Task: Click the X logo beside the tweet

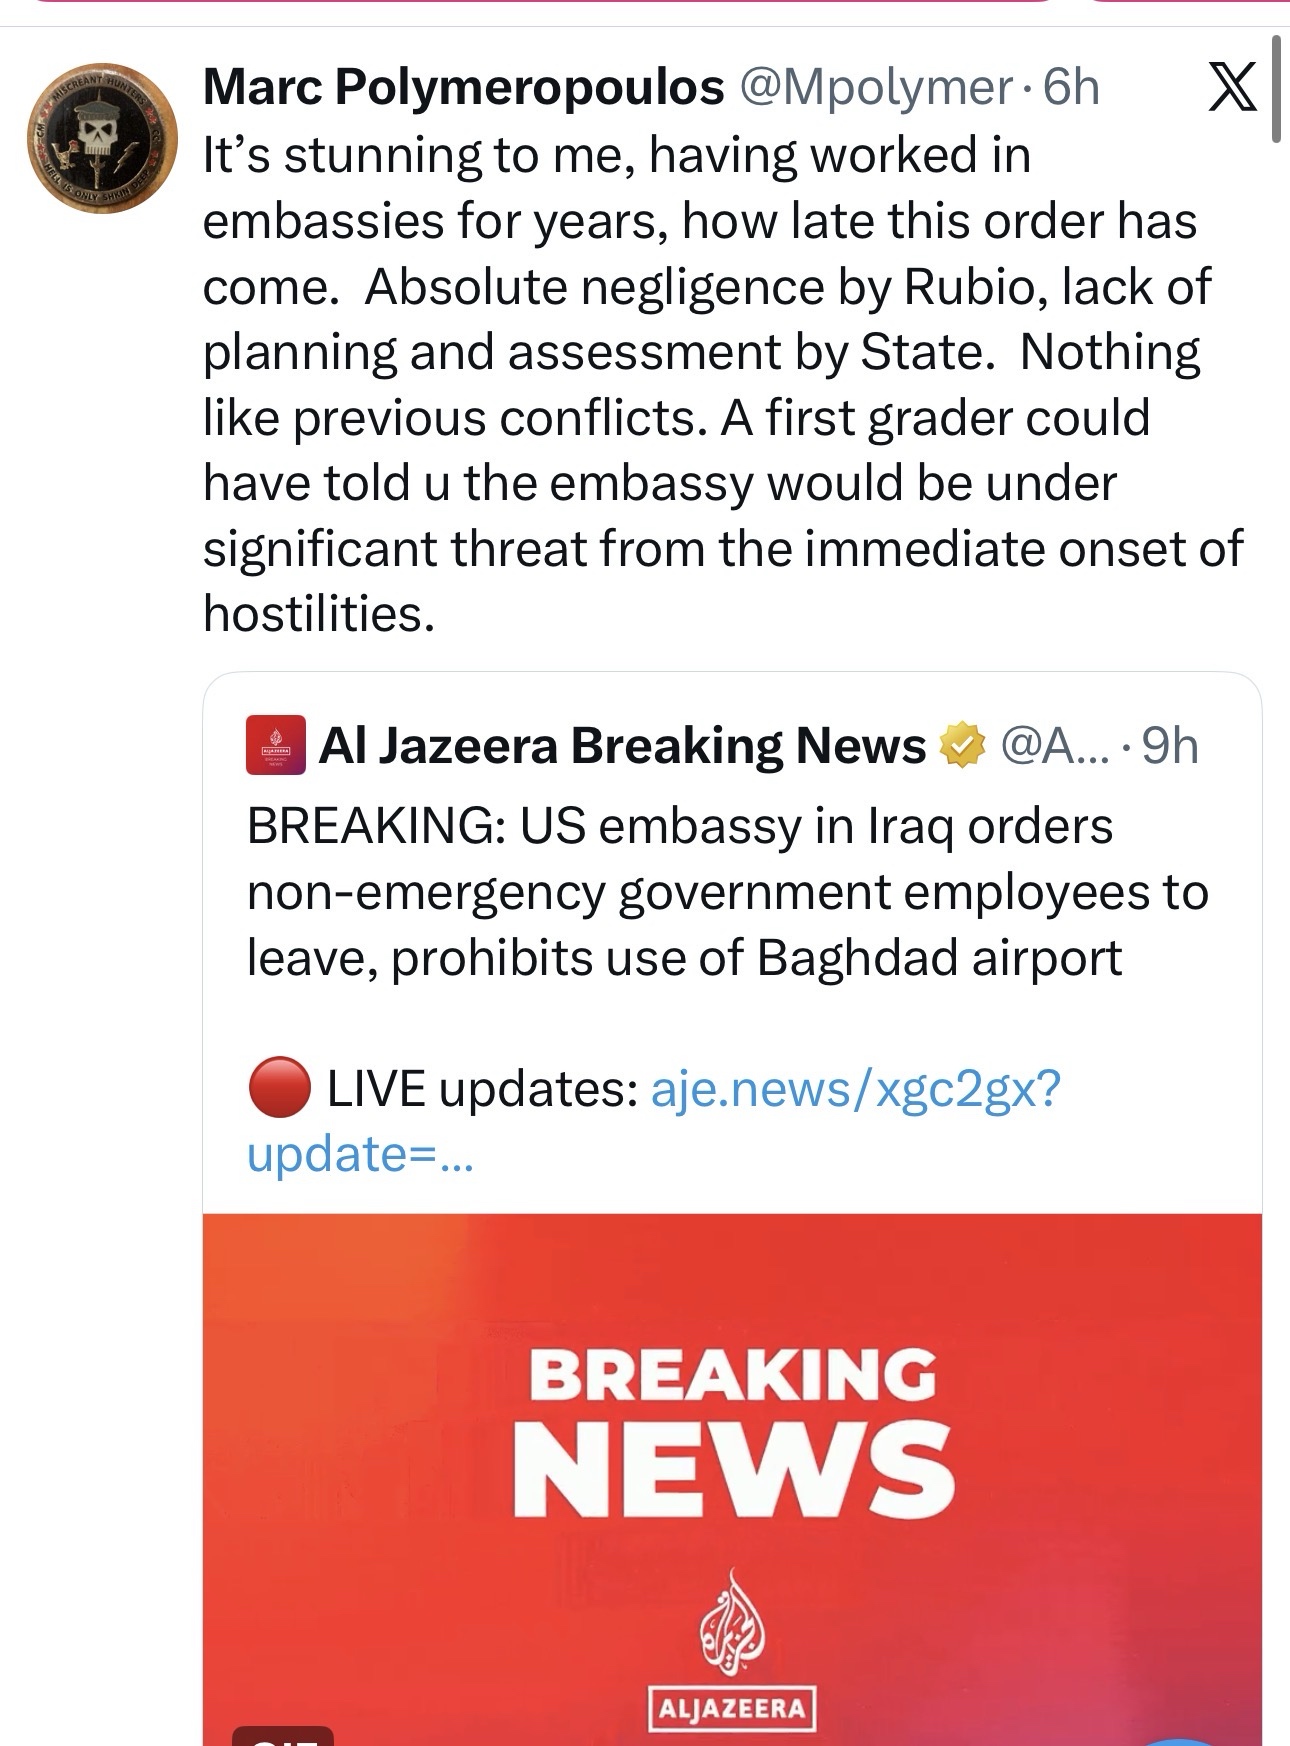Action: point(1231,90)
